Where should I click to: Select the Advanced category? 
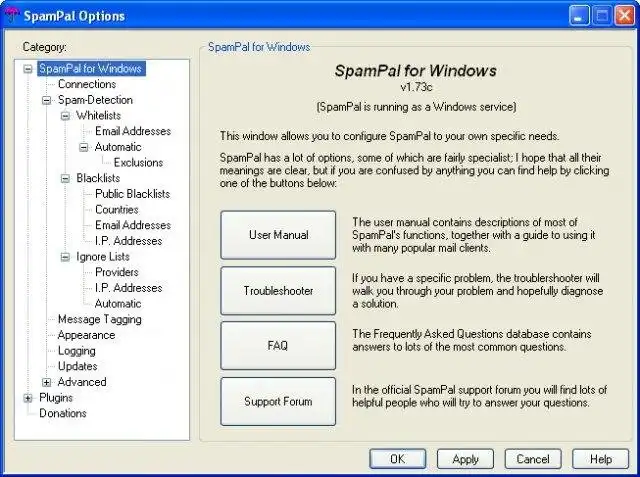pos(82,382)
